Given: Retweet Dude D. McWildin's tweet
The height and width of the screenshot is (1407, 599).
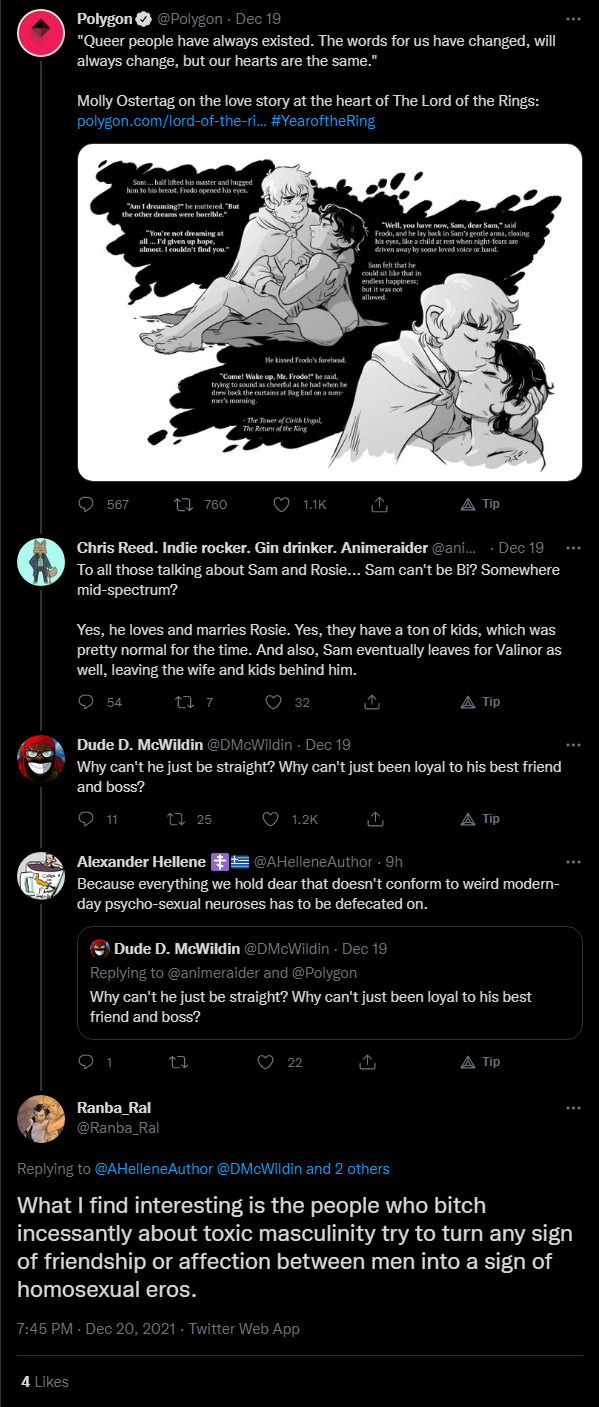Looking at the screenshot, I should 175,819.
